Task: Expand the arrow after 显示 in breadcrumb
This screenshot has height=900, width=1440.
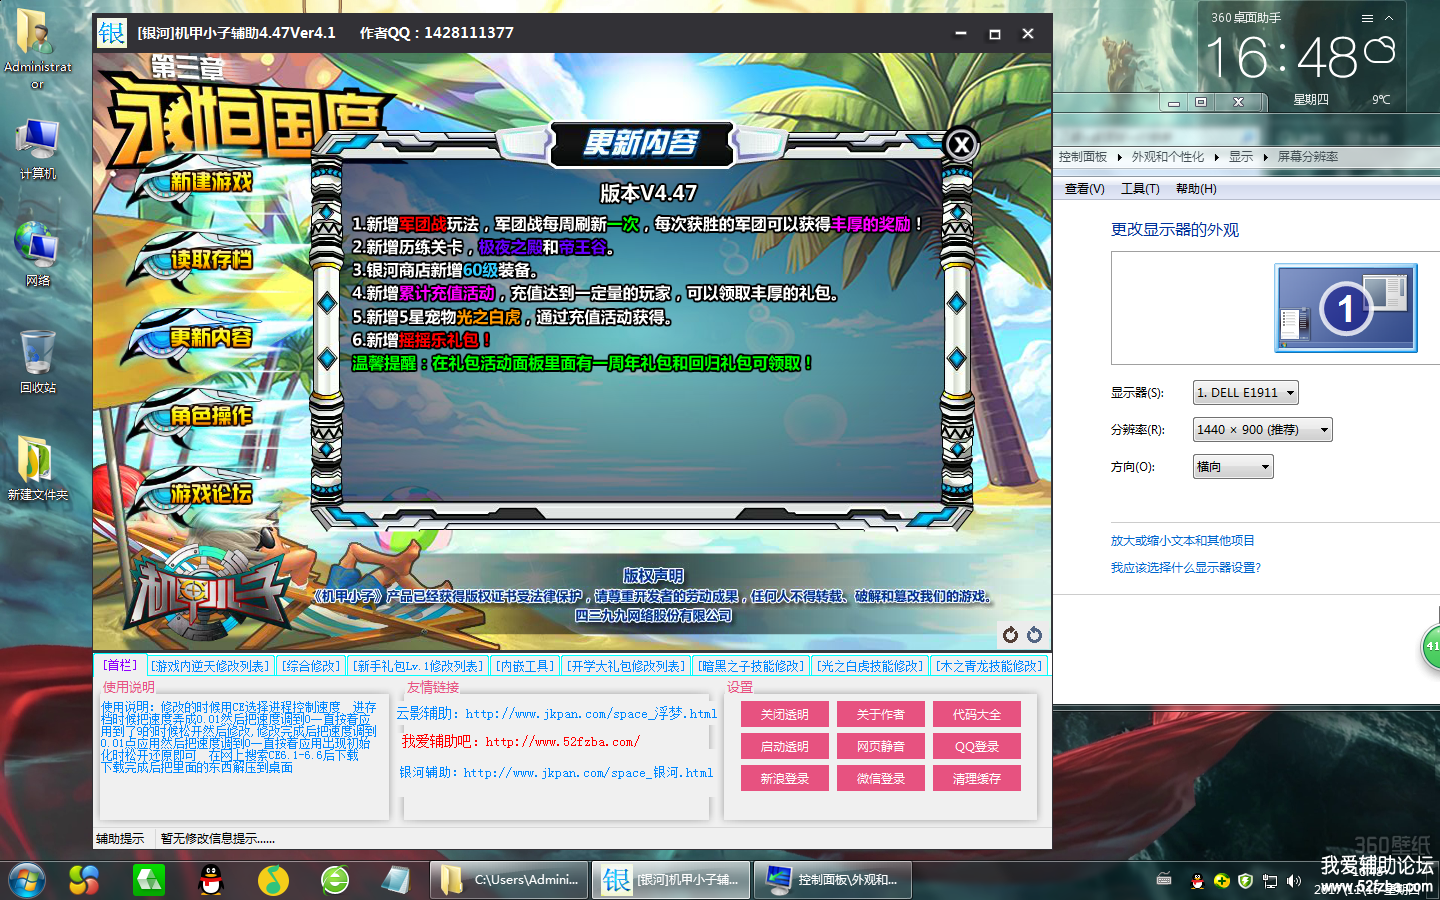Action: (x=1266, y=157)
